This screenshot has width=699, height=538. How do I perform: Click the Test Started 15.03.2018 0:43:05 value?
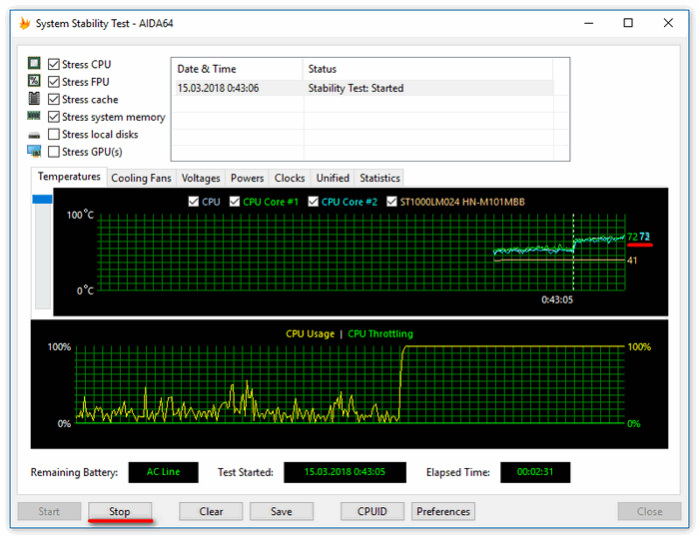pos(345,472)
